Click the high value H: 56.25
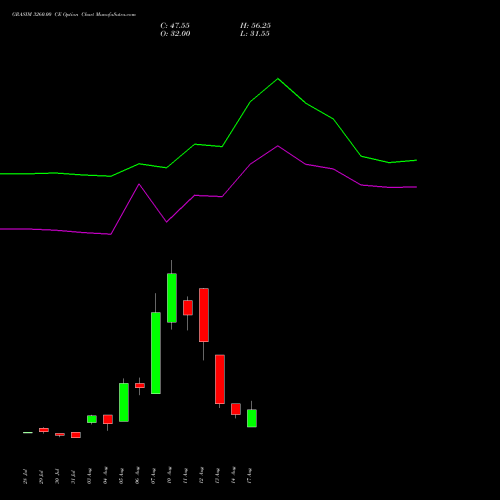 click(x=255, y=26)
